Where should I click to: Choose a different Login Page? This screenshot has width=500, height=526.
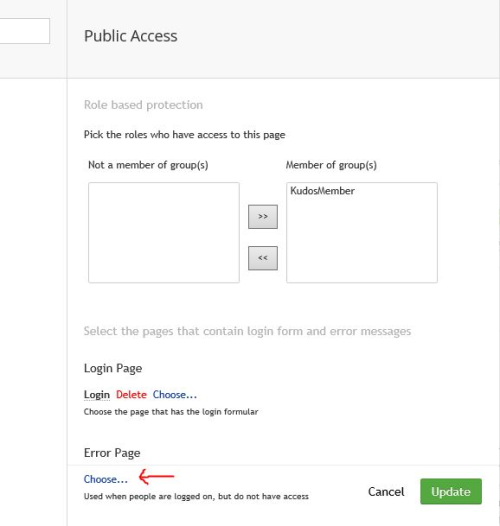175,394
